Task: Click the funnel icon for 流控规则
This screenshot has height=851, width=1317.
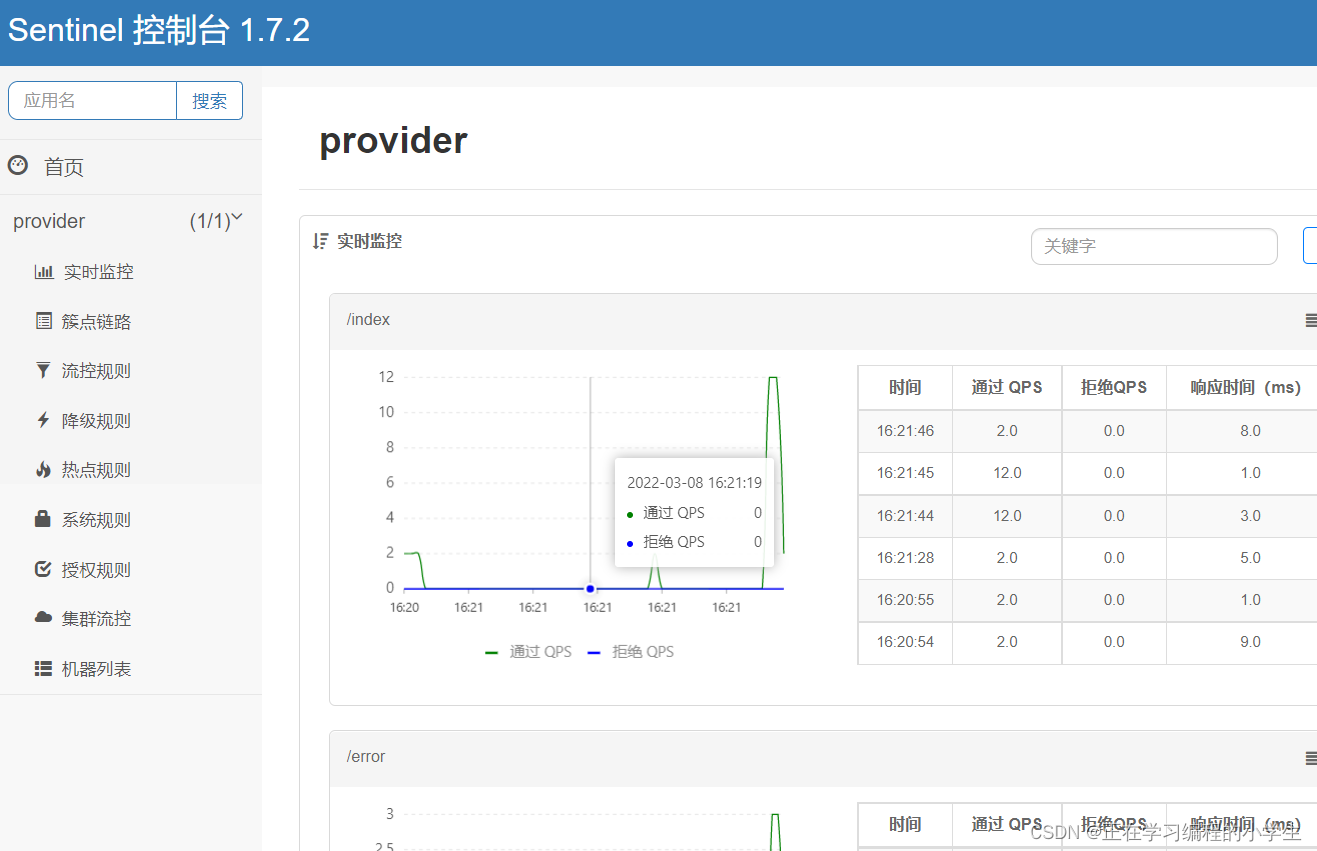Action: coord(43,371)
